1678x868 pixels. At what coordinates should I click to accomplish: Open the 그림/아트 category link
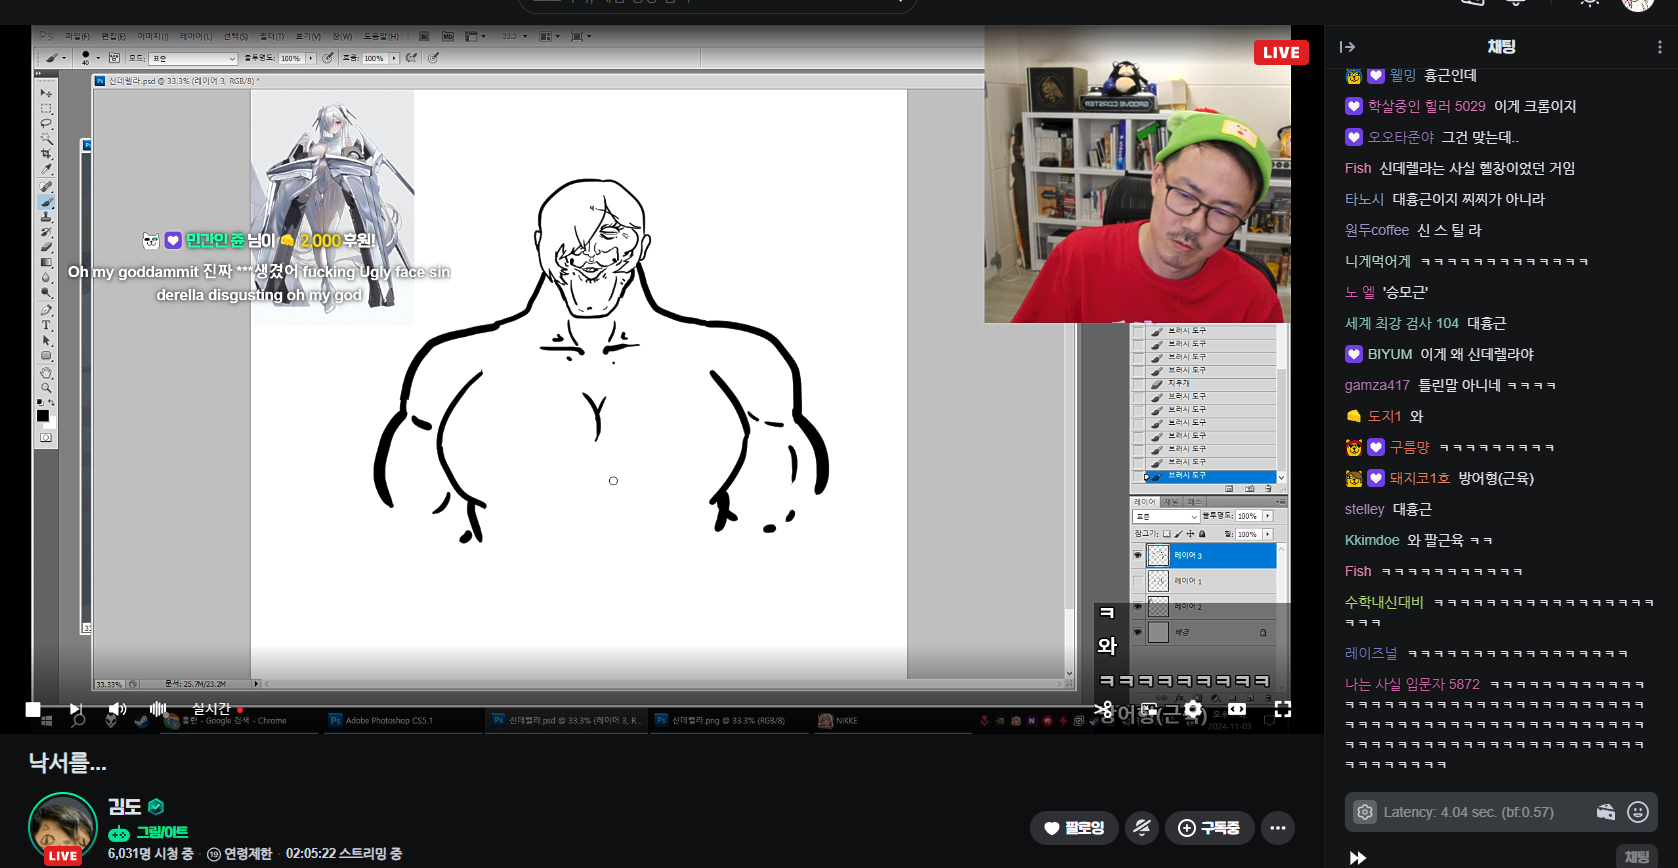(x=161, y=832)
